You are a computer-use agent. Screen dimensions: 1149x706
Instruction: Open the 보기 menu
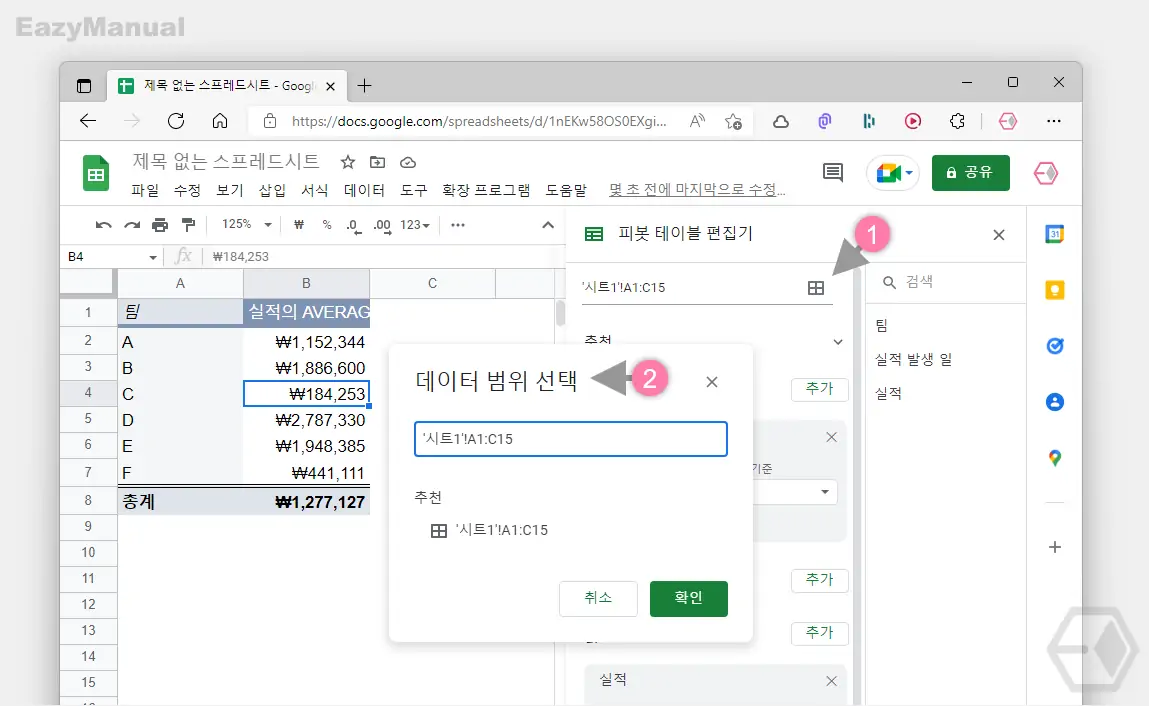pos(229,191)
